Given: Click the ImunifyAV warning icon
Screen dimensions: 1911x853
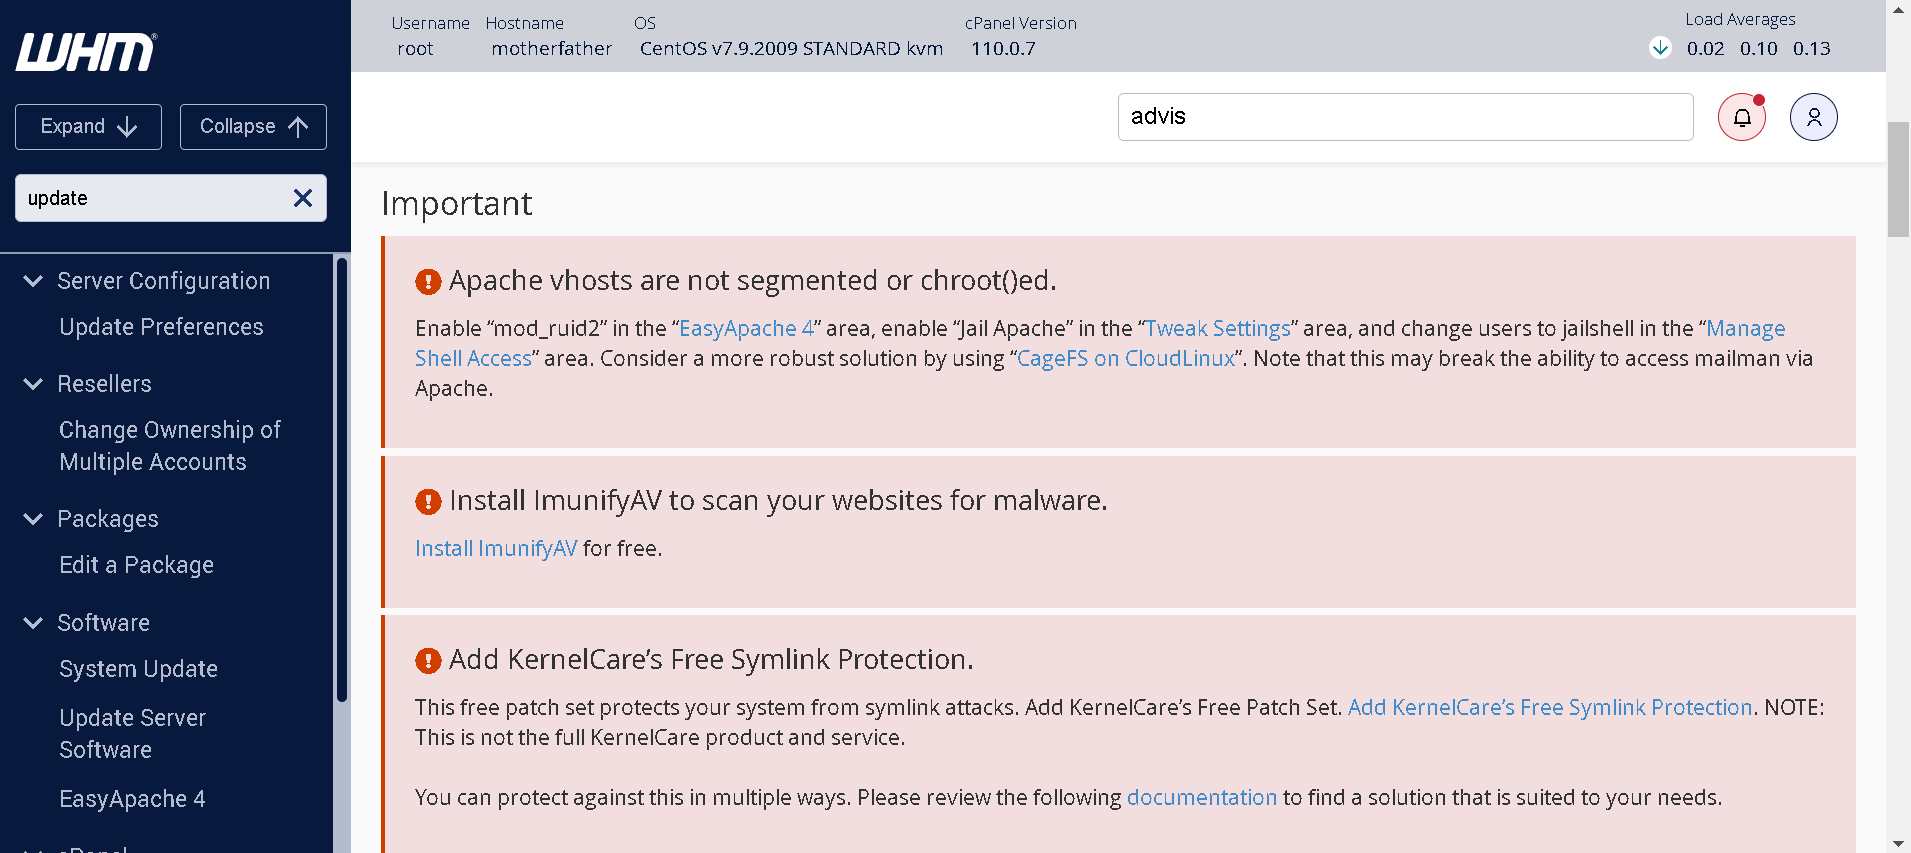Looking at the screenshot, I should (x=428, y=501).
